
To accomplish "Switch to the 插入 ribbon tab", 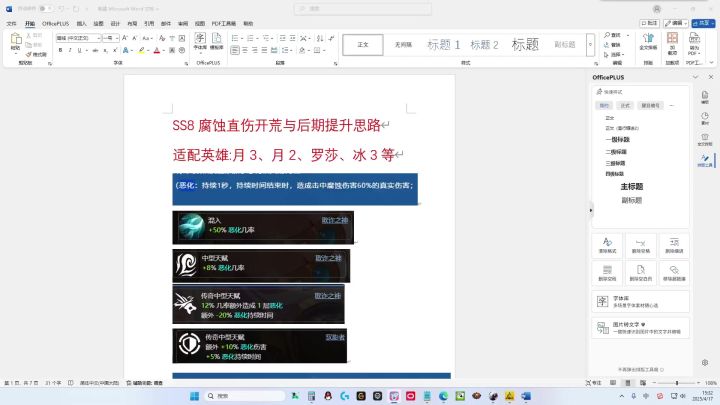I will pos(81,23).
